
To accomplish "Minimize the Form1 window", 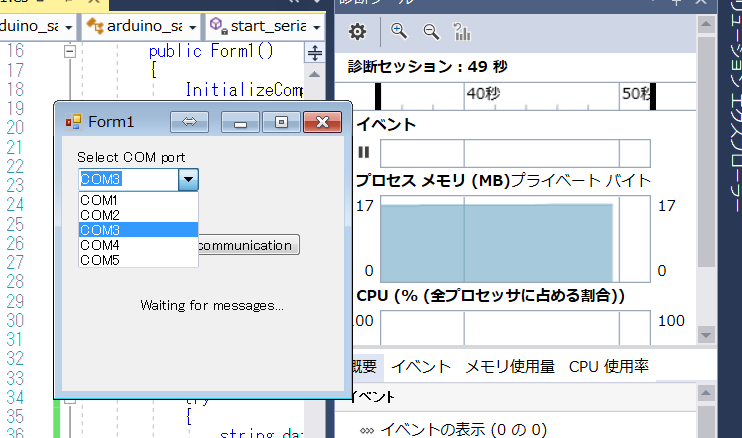I will point(240,122).
